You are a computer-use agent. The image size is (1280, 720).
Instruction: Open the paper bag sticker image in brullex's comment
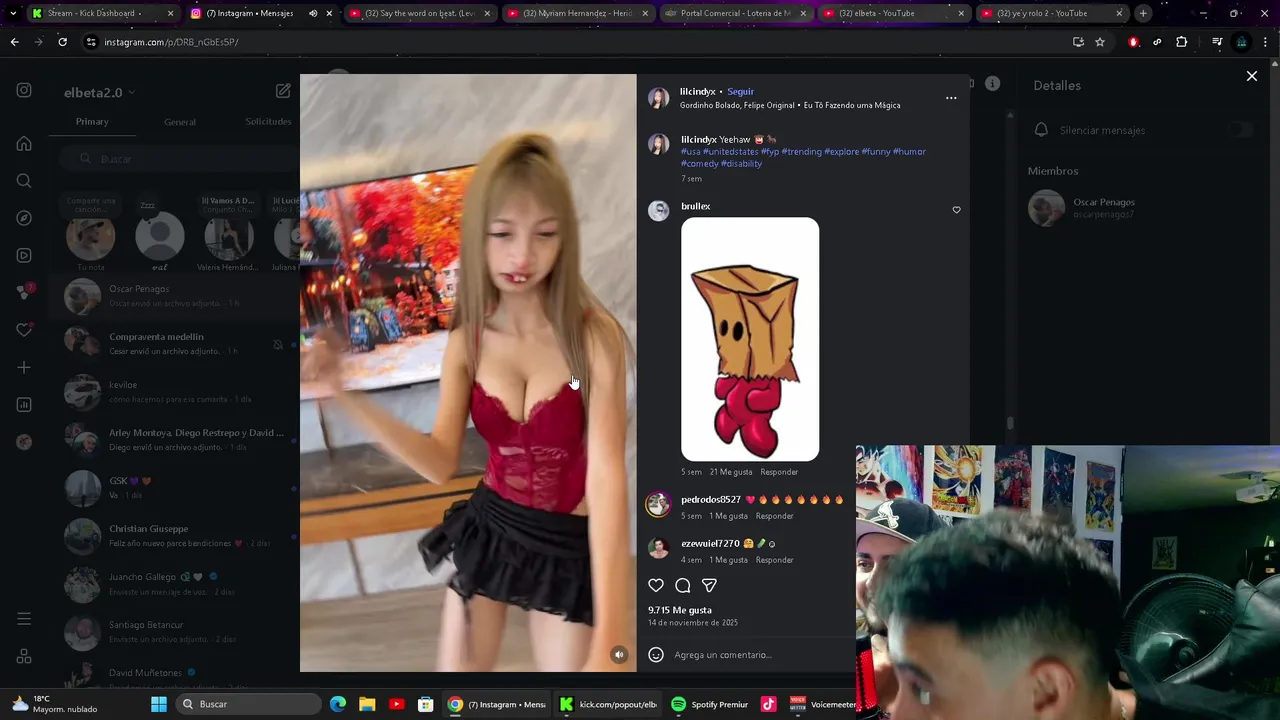[750, 339]
